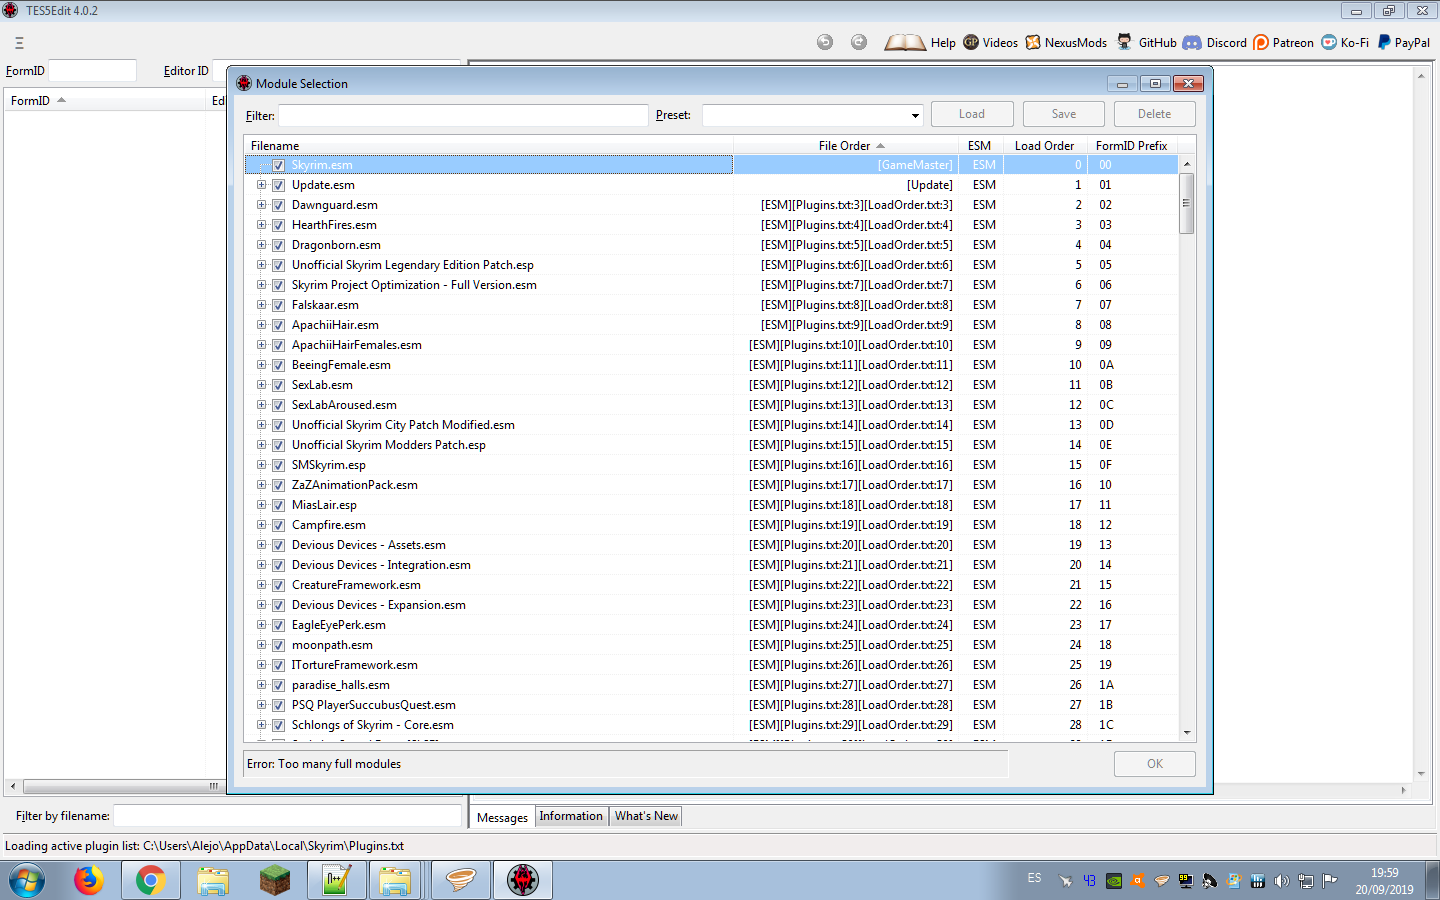The width and height of the screenshot is (1440, 900).
Task: Open the Patreon link
Action: (x=1284, y=43)
